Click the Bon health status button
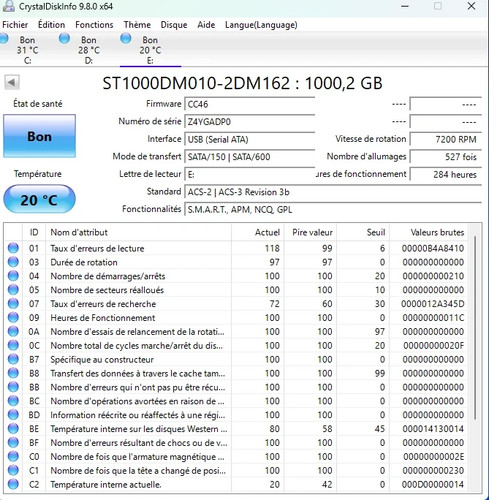489x500 pixels. (39, 136)
